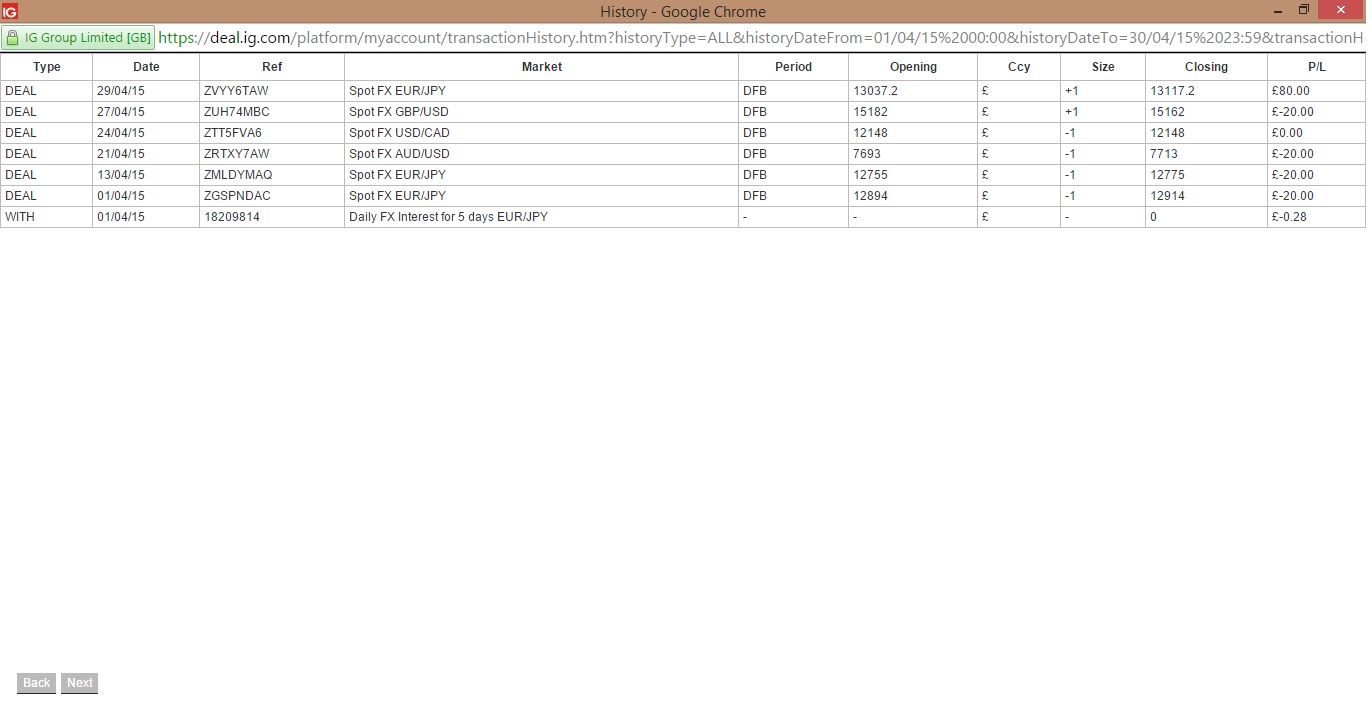Click the Type column header
Image resolution: width=1372 pixels, height=704 pixels.
[x=47, y=67]
